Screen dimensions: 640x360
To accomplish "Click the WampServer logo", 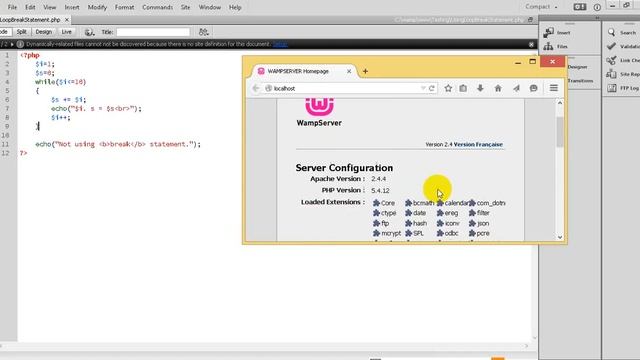I will coord(319,112).
